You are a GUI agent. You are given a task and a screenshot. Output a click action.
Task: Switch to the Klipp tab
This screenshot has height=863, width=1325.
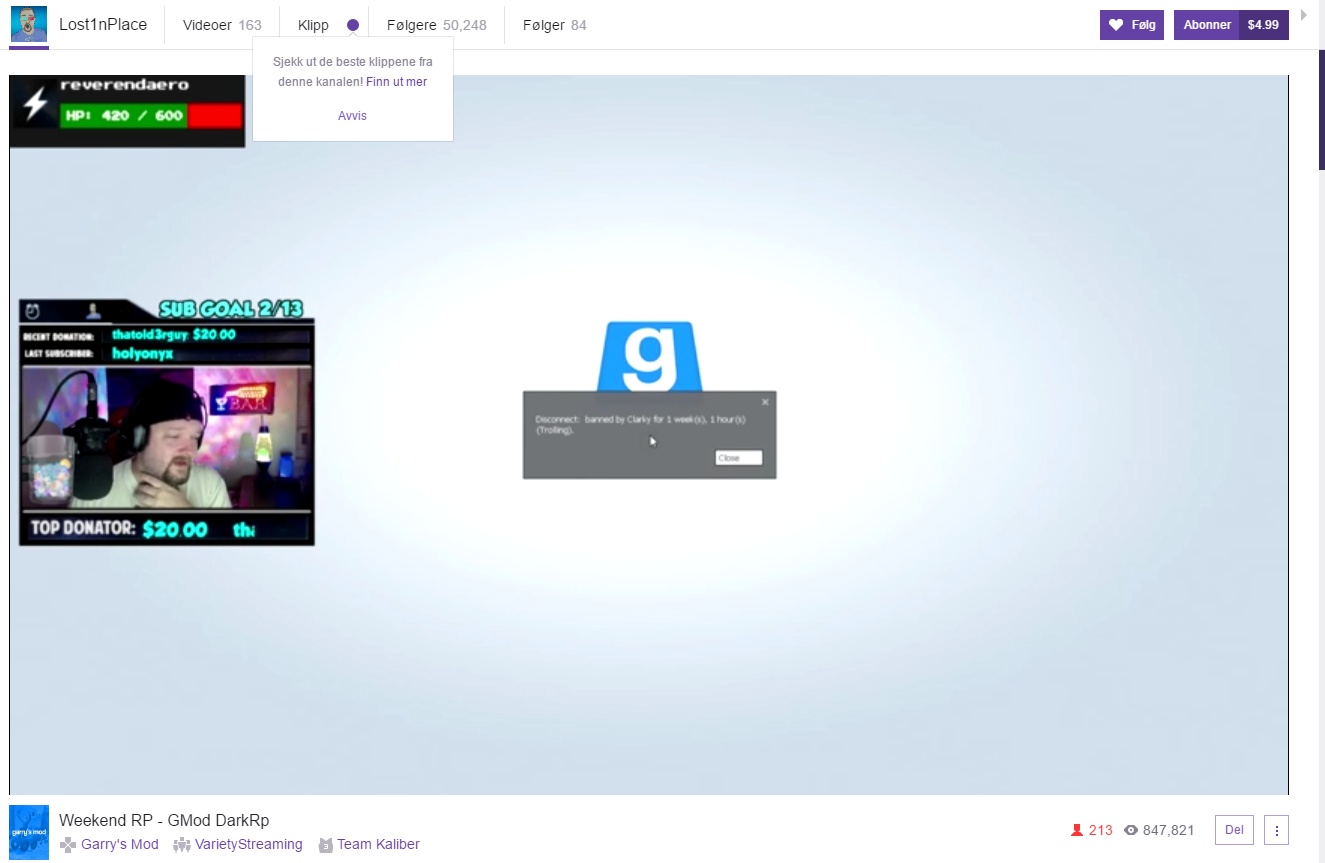(x=313, y=25)
